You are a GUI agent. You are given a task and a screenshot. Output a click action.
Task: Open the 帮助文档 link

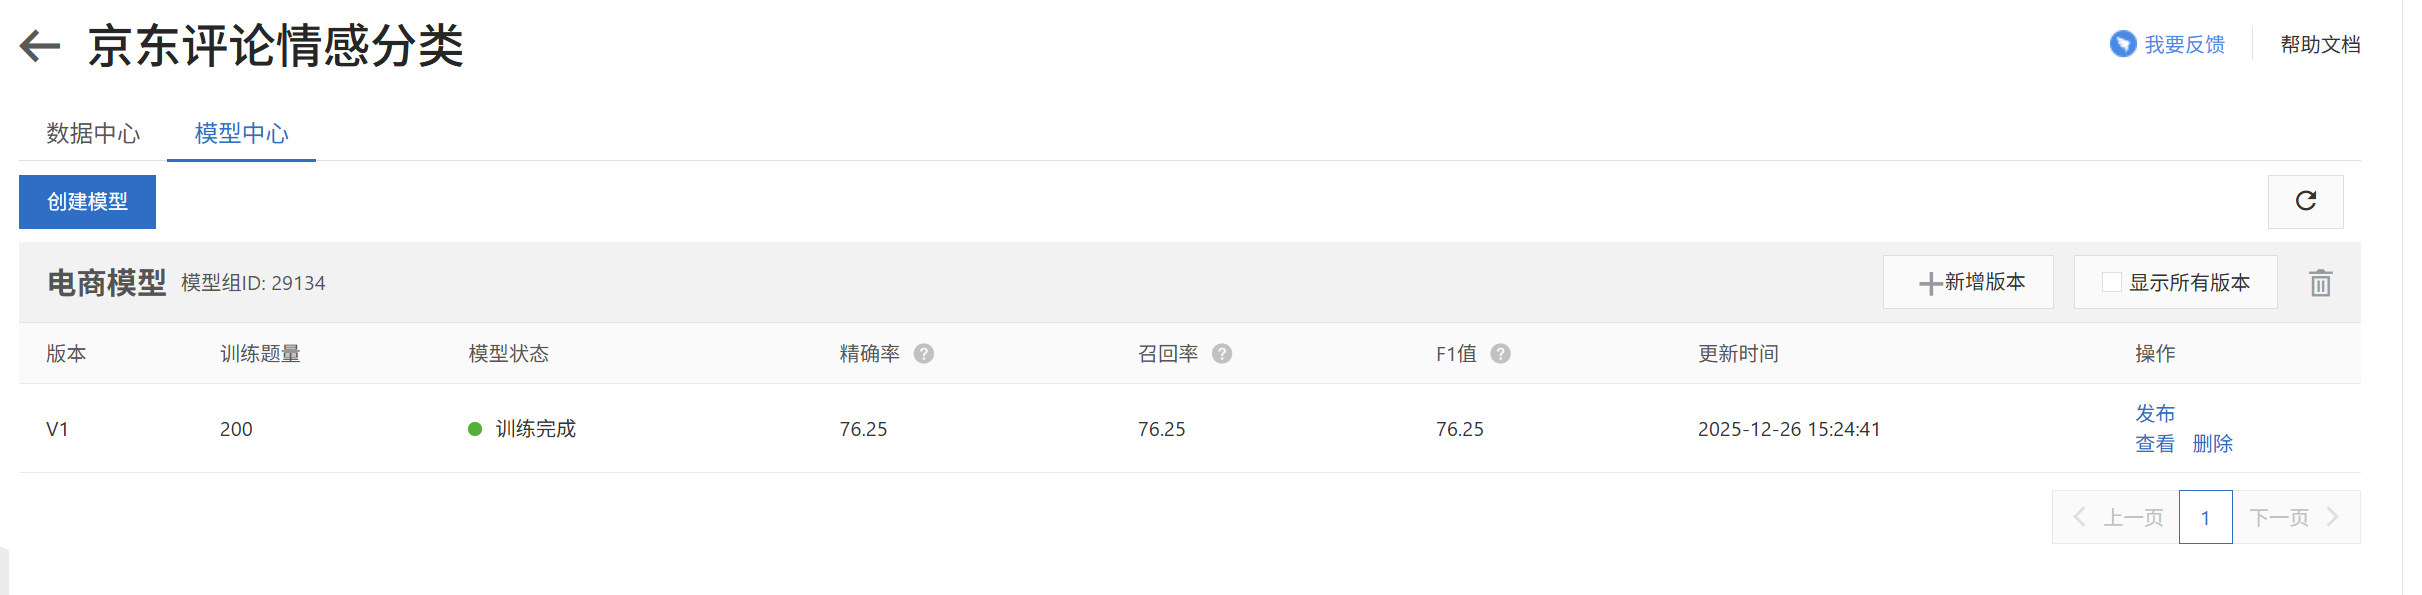pos(2320,45)
